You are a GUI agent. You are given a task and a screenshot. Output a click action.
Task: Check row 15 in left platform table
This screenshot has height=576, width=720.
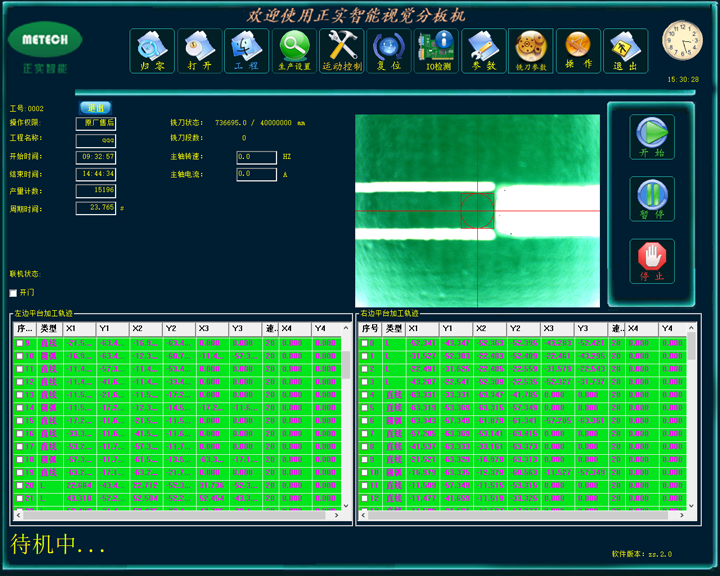[20, 421]
